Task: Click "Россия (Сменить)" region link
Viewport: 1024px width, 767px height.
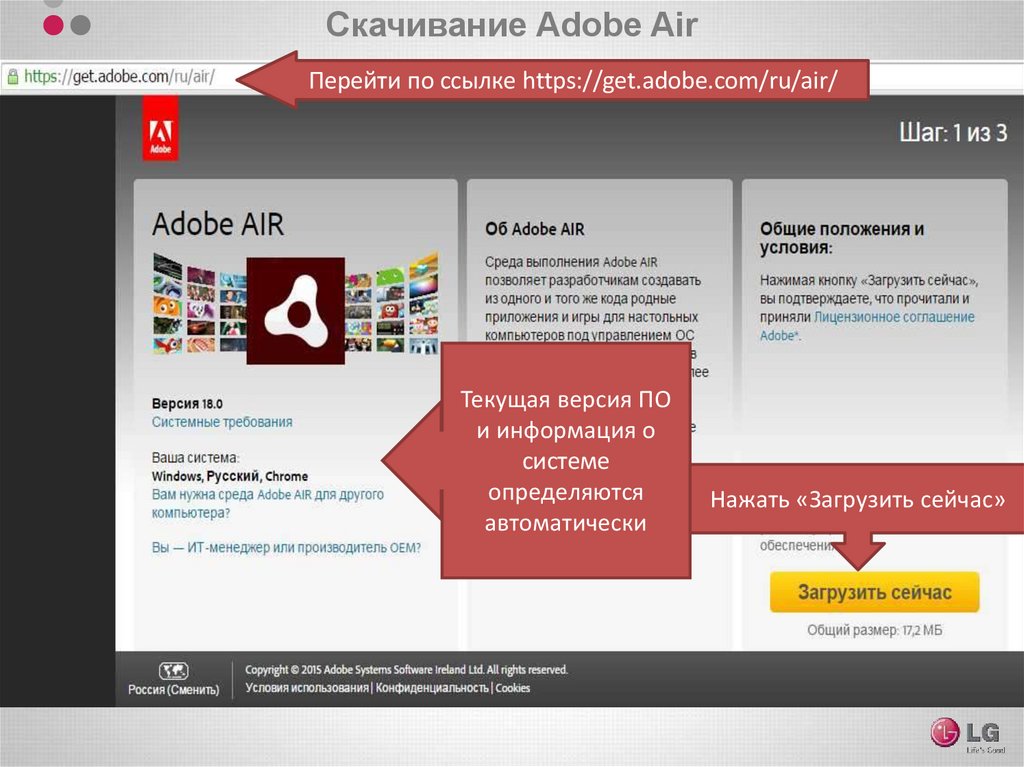Action: (174, 690)
